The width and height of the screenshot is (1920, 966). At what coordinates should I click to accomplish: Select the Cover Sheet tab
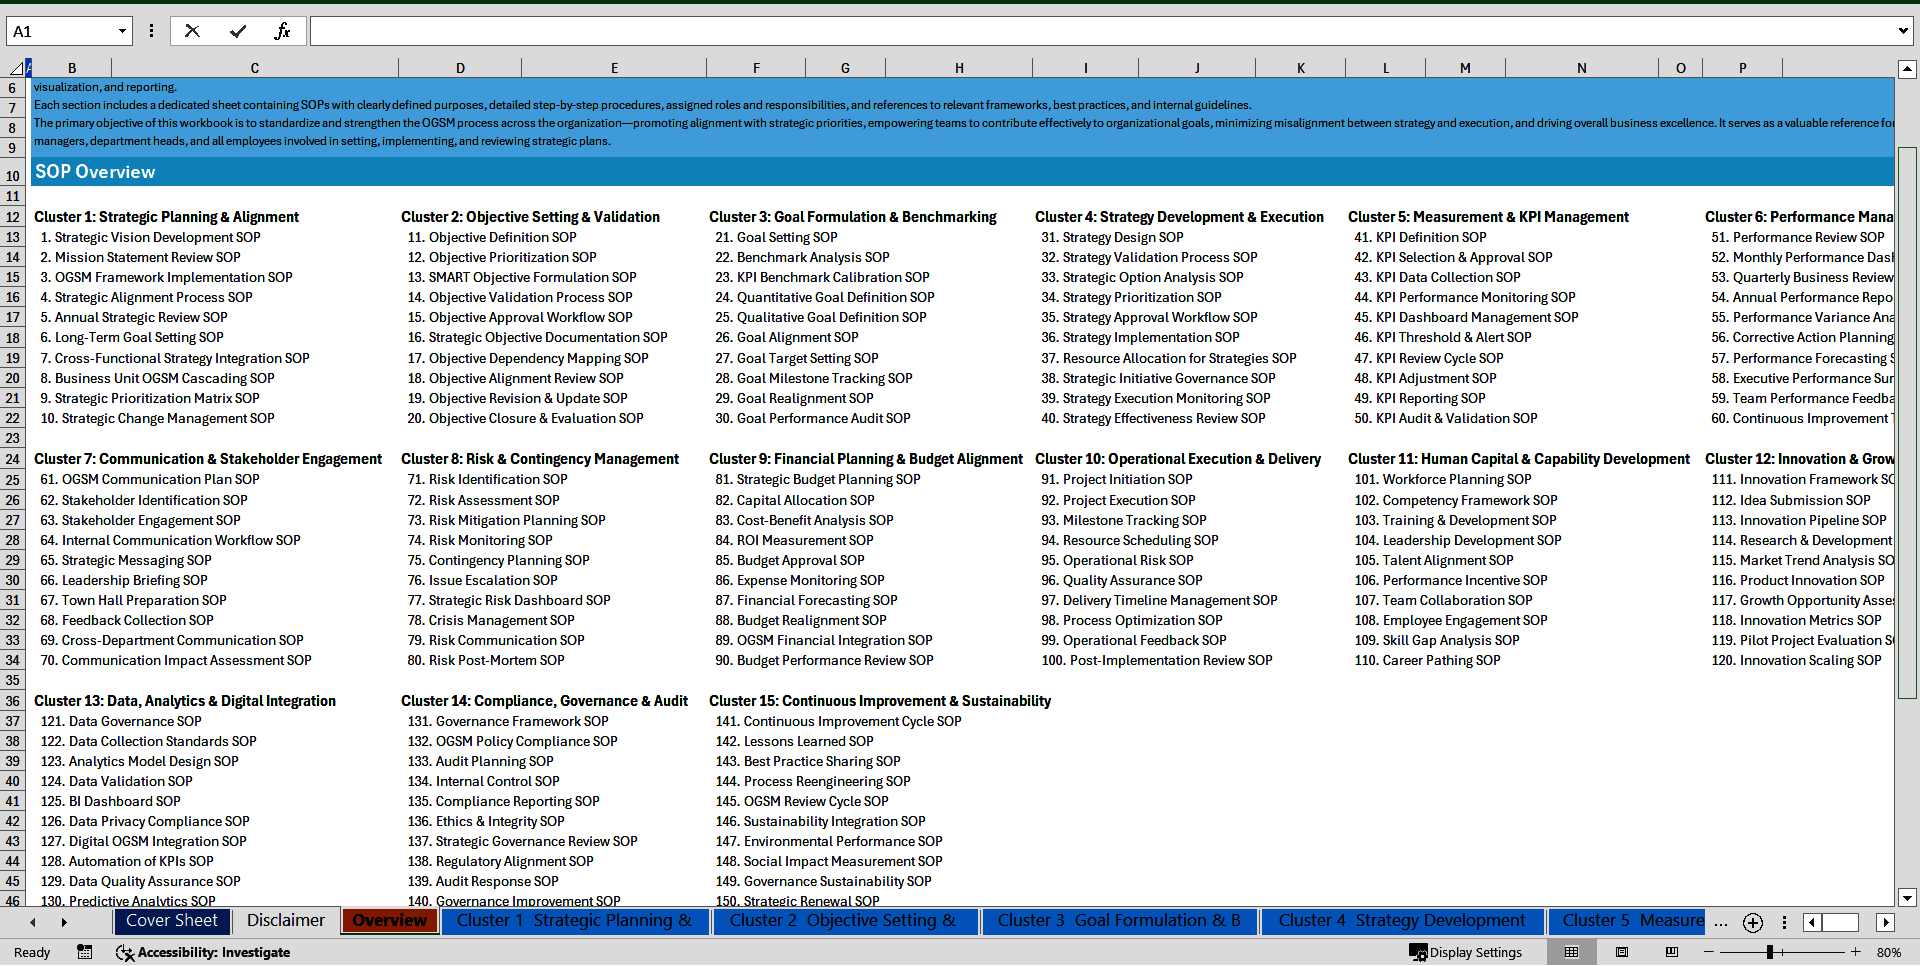pos(172,920)
